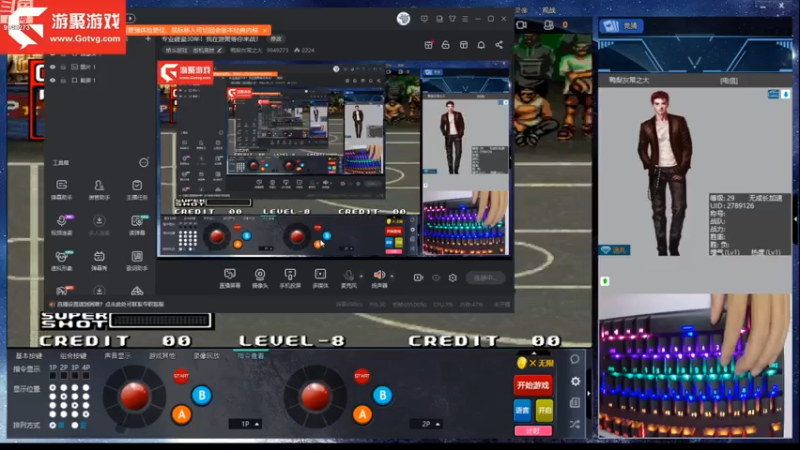The height and width of the screenshot is (450, 800).
Task: Select the first 排列方式 radio option
Action: click(53, 425)
